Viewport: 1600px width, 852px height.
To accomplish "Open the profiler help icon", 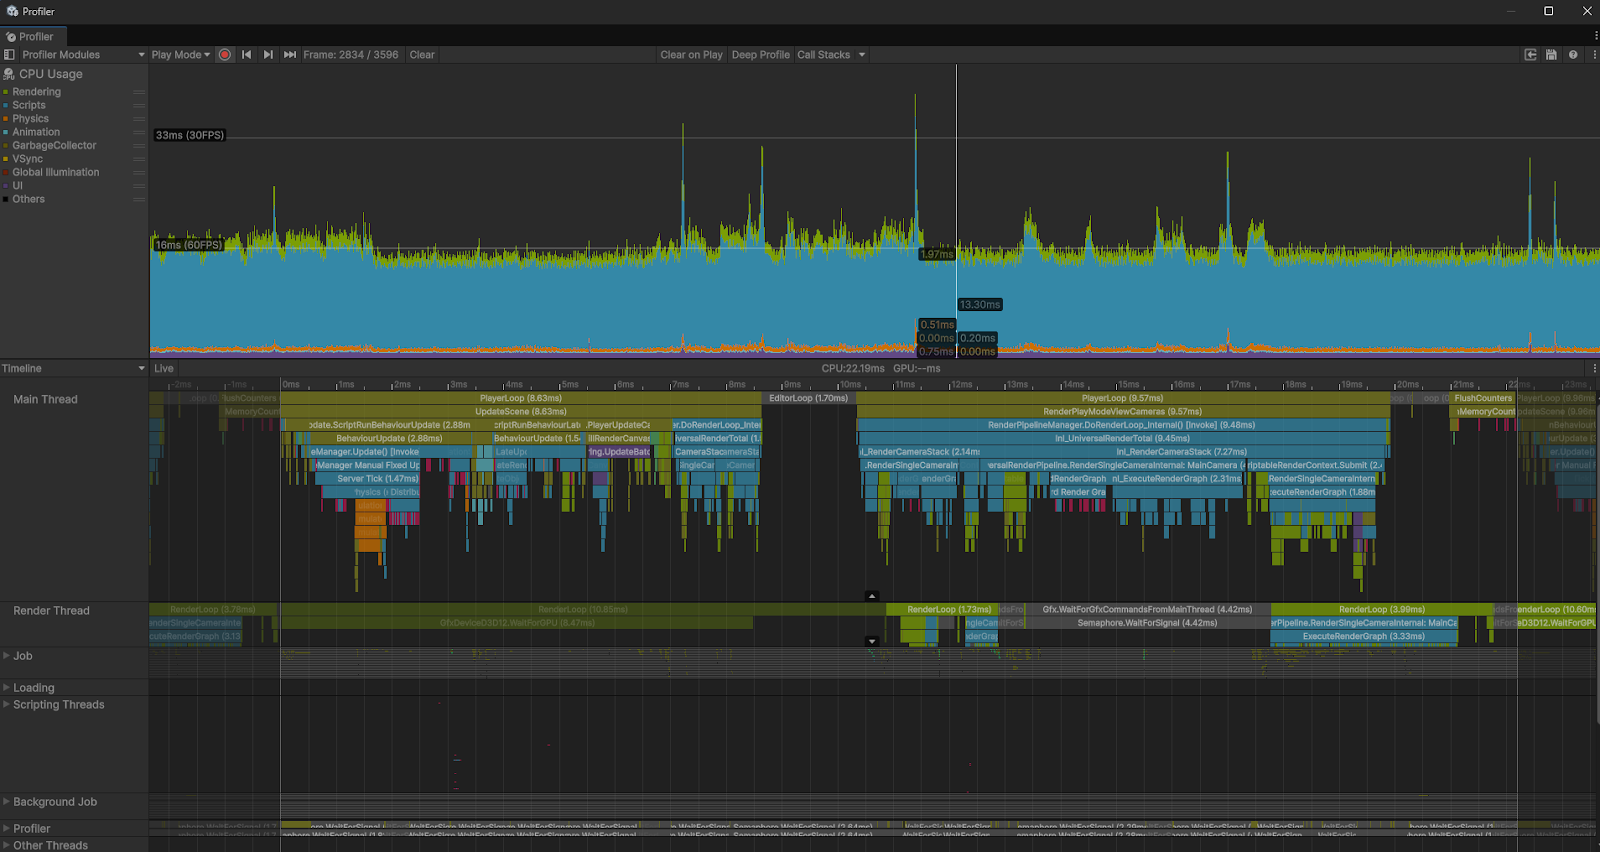I will point(1573,55).
